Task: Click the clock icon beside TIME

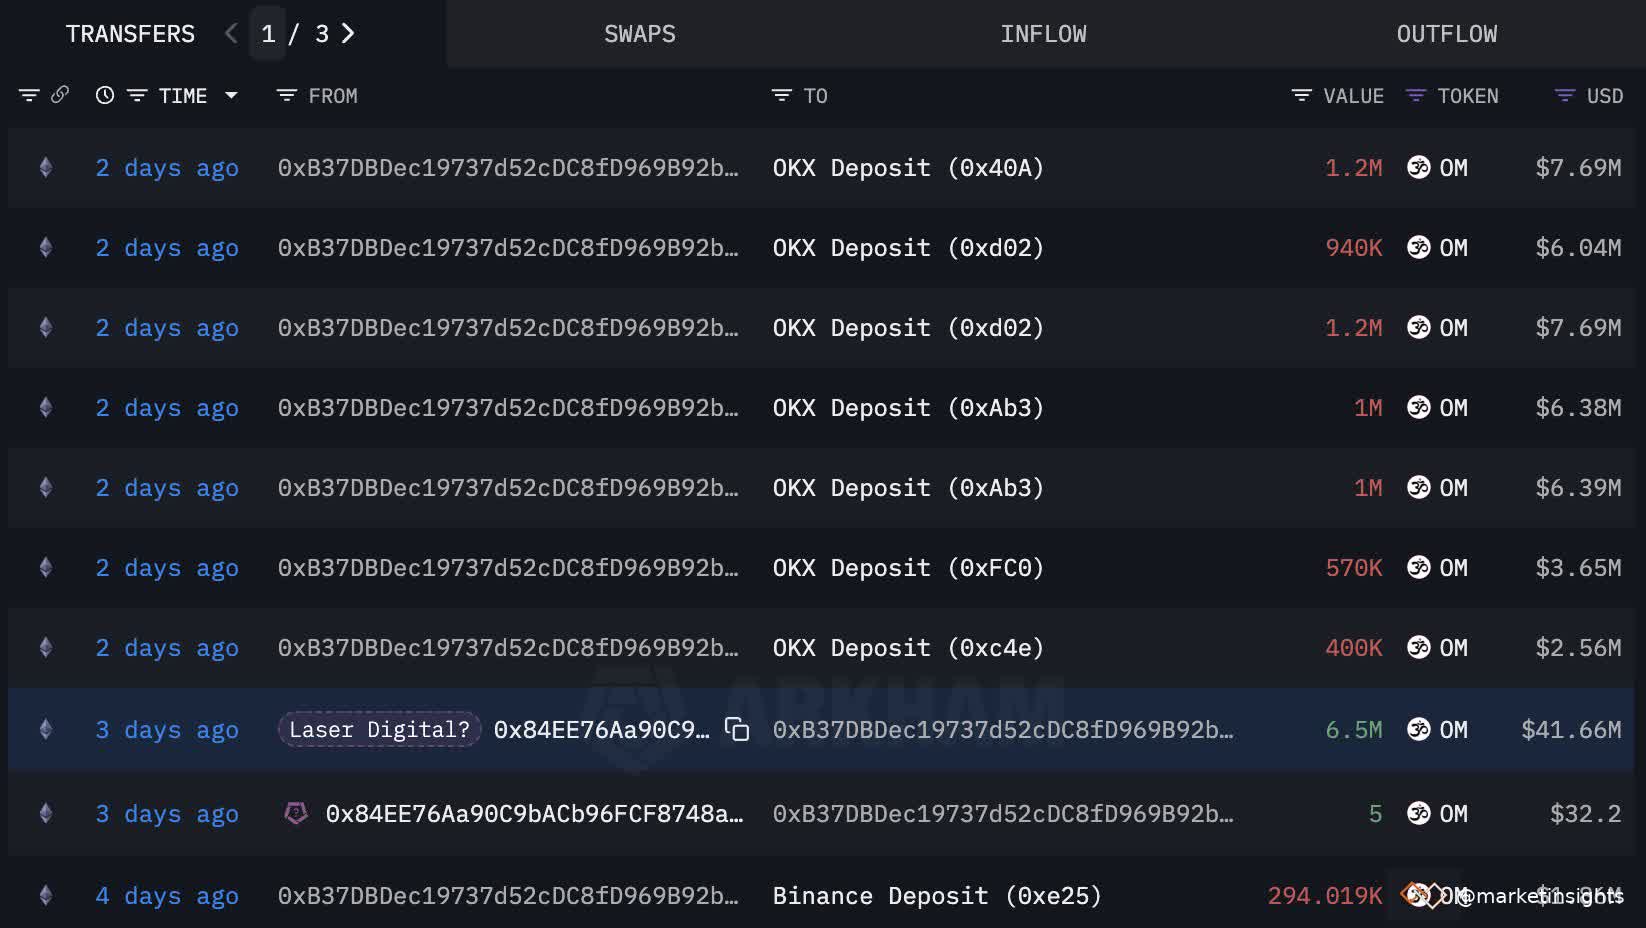Action: (105, 96)
